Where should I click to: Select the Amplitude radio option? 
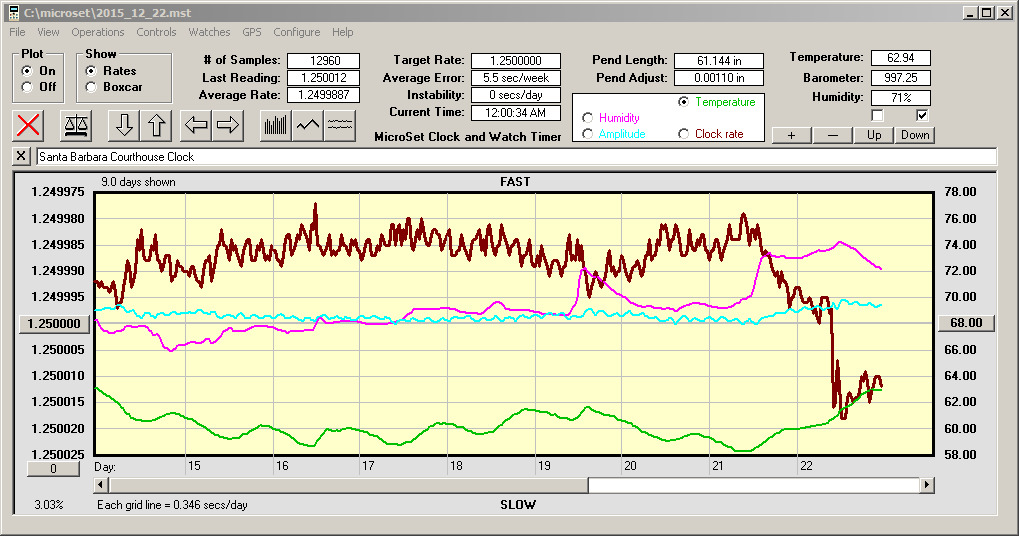587,134
